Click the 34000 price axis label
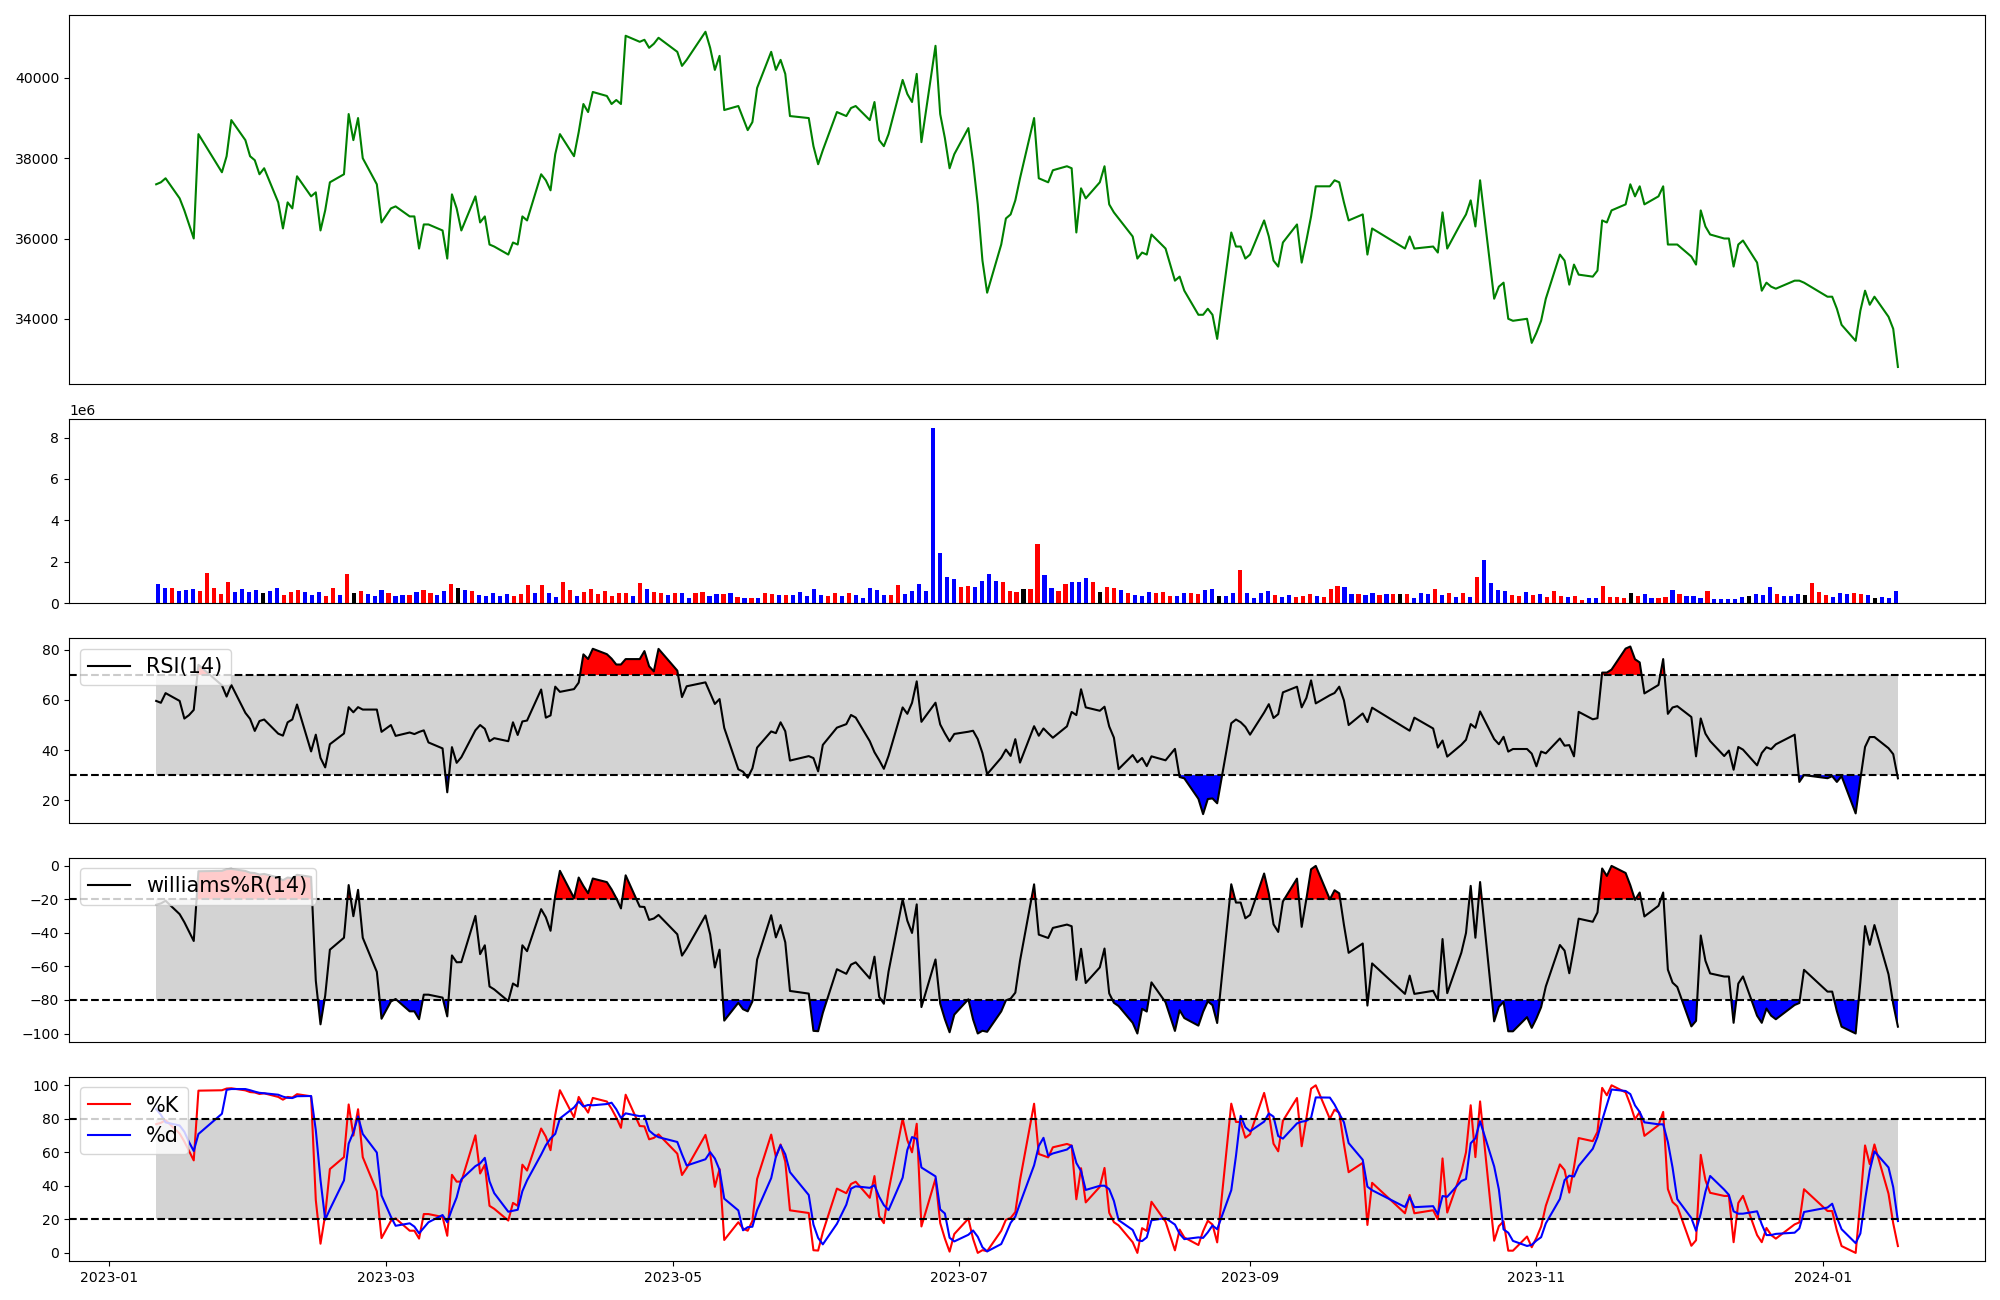The width and height of the screenshot is (2000, 1300). (x=37, y=320)
